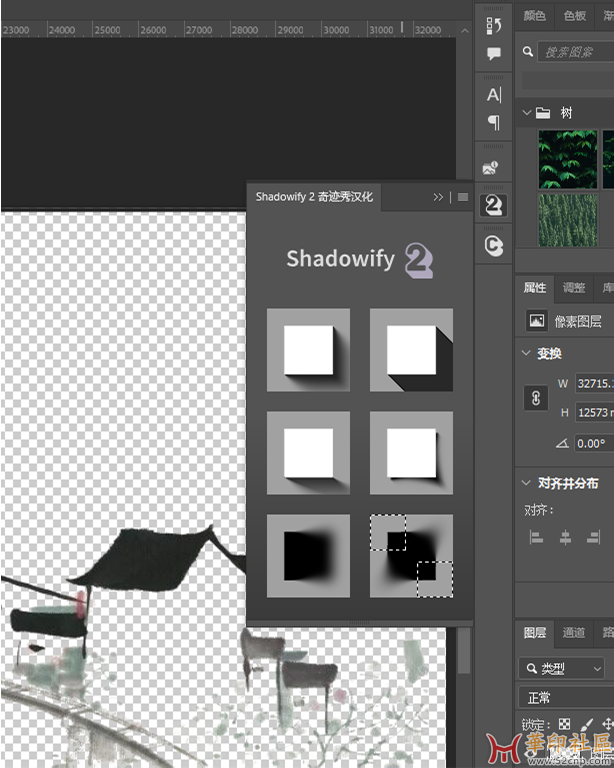Open the C plugin panel icon
This screenshot has width=614, height=768.
tap(494, 246)
